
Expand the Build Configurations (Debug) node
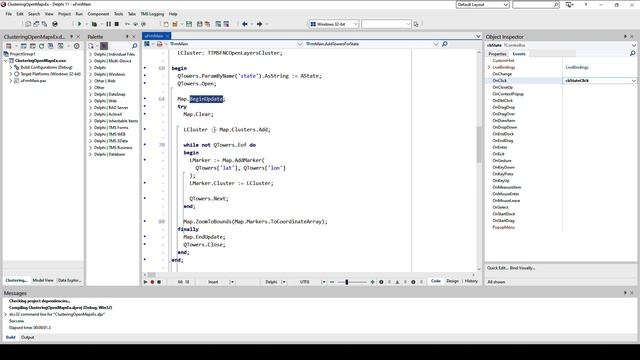click(x=11, y=67)
